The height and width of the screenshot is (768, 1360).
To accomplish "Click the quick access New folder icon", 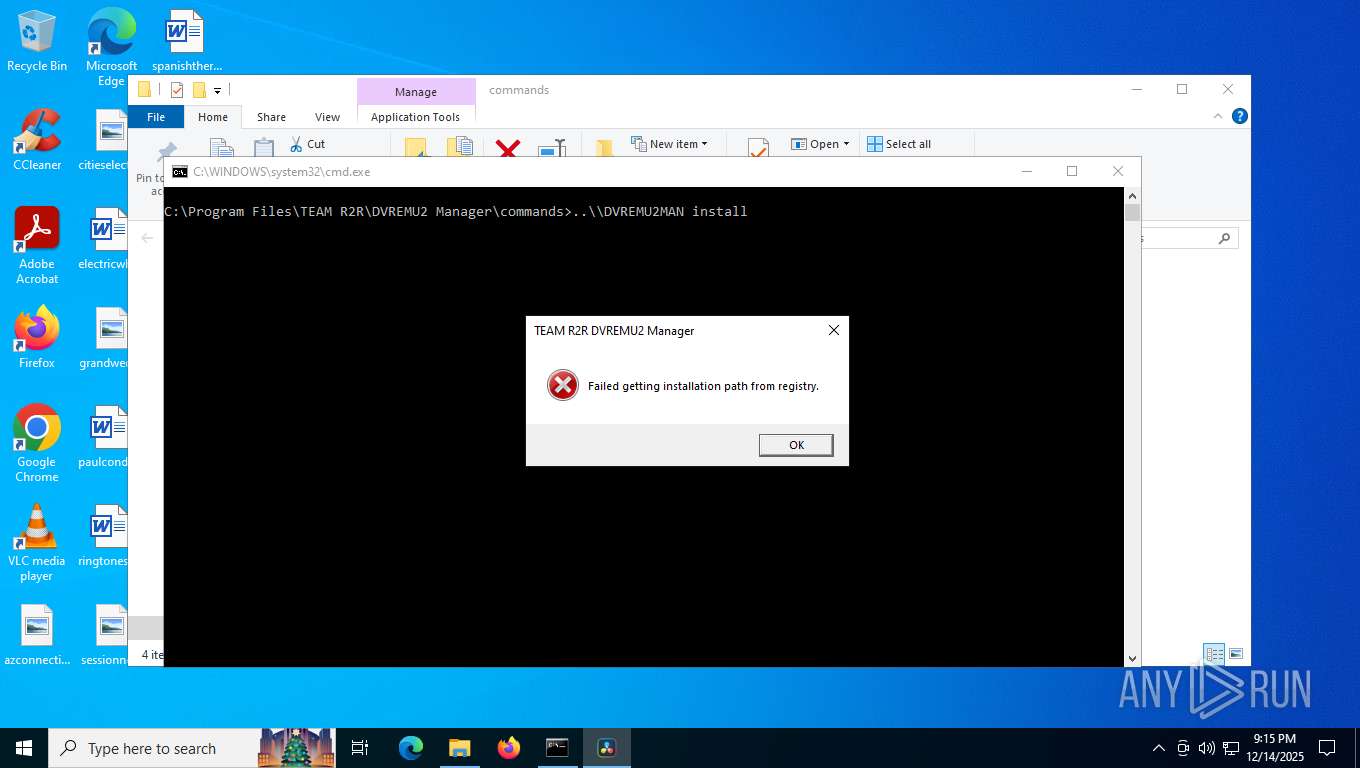I will (x=199, y=90).
